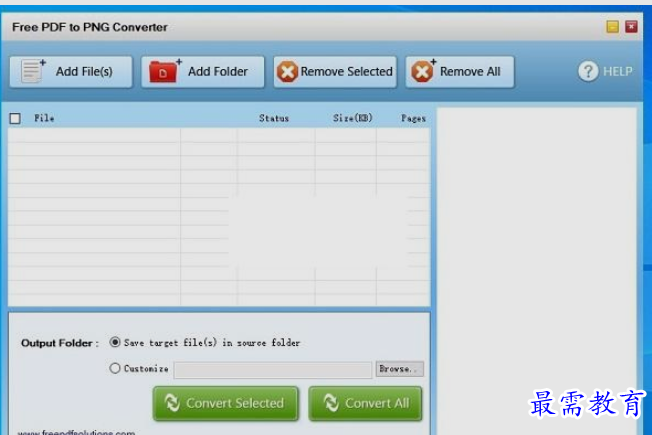Click the HELP text label
The width and height of the screenshot is (652, 435).
(x=618, y=72)
